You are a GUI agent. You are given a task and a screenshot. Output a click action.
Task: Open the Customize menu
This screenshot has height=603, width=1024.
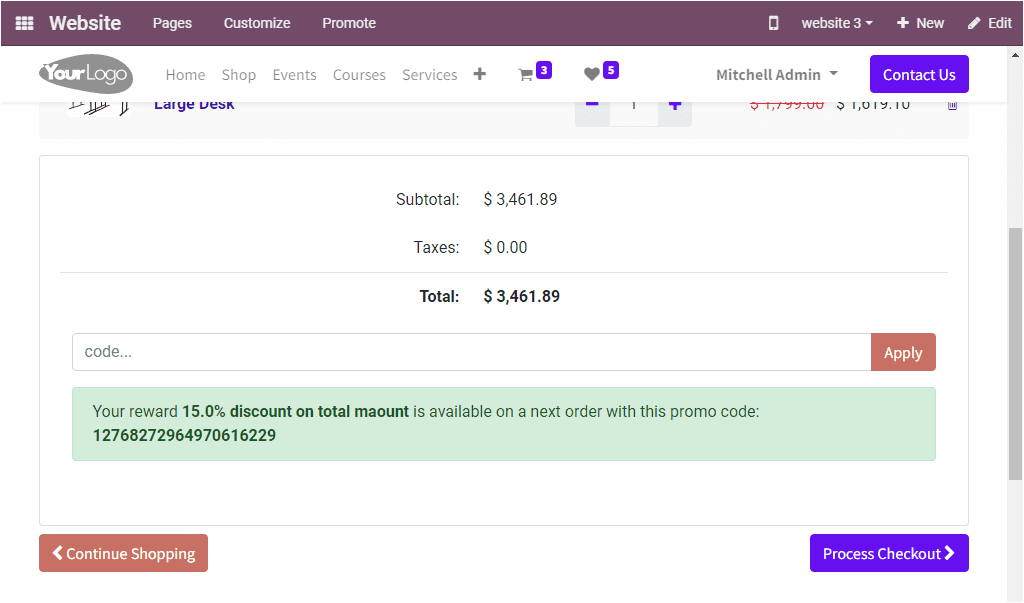tap(256, 22)
